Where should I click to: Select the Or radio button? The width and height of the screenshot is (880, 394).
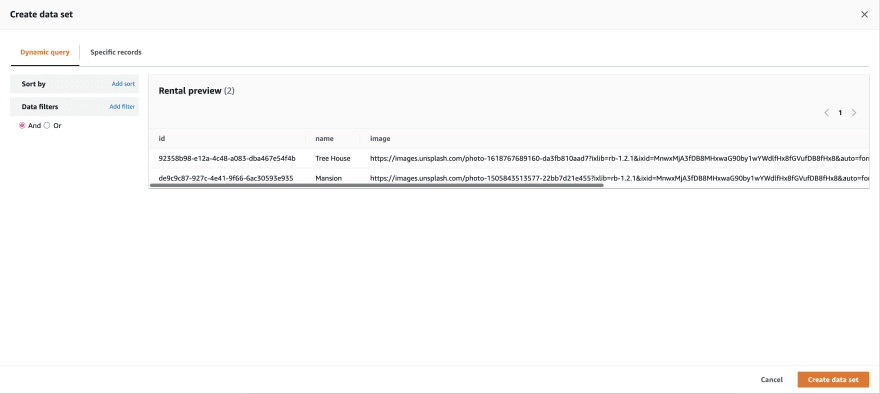(47, 126)
